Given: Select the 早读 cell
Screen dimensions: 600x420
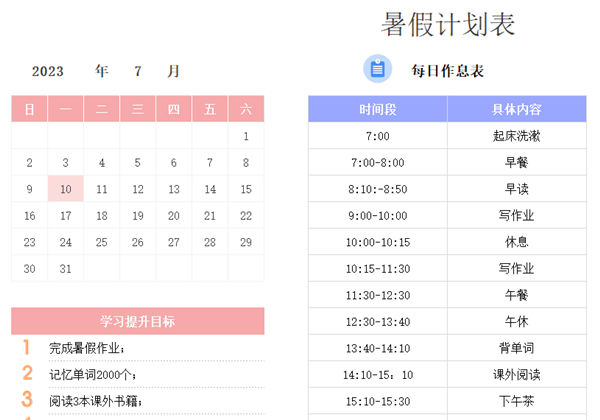Looking at the screenshot, I should coord(517,189).
